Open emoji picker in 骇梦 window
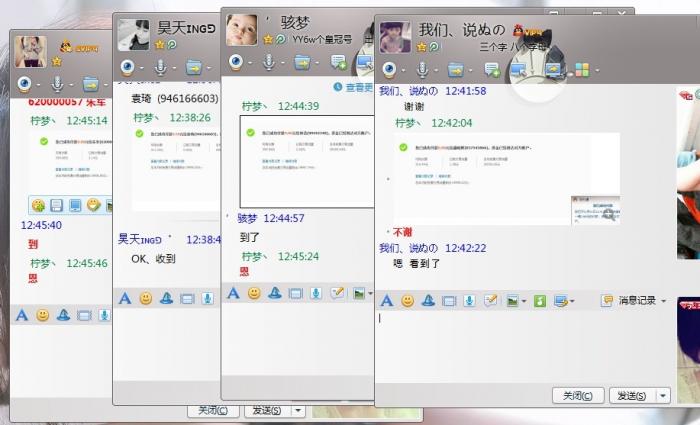 click(x=254, y=293)
